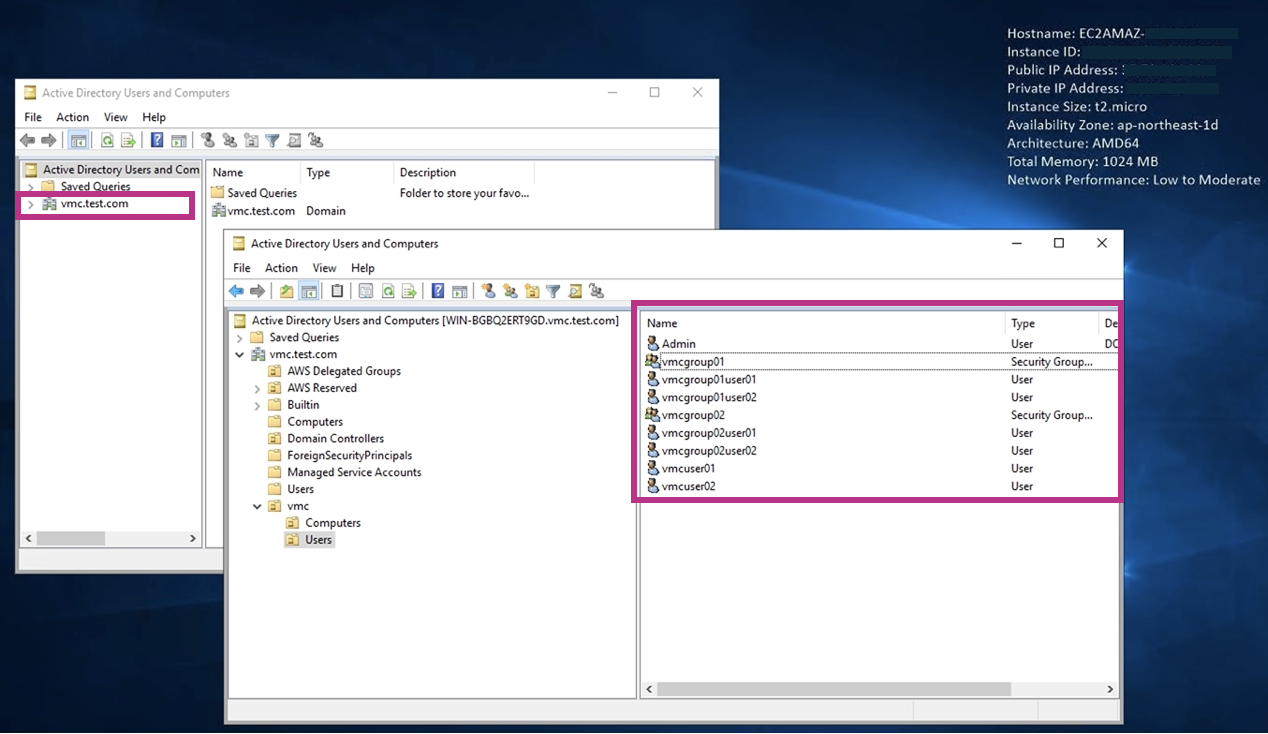Click the clipboard Paste icon in front toolbar
The height and width of the screenshot is (734, 1268).
[x=337, y=291]
